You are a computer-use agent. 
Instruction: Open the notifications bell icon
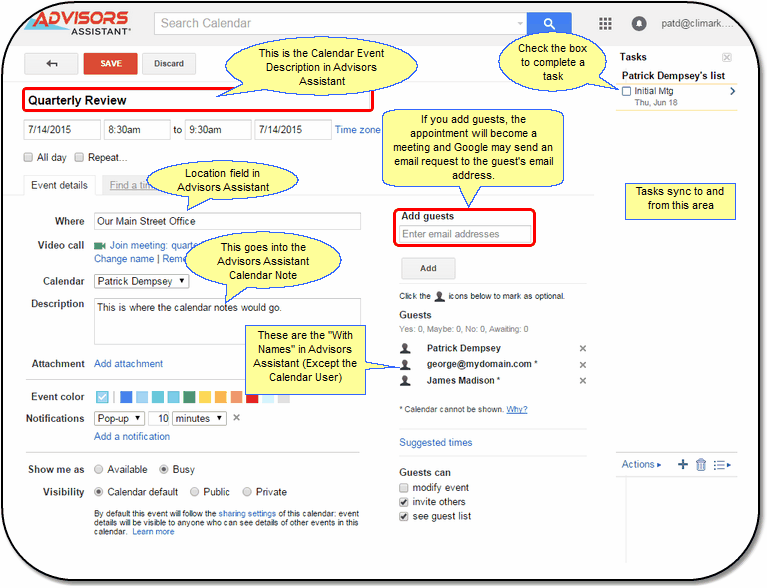coord(639,23)
